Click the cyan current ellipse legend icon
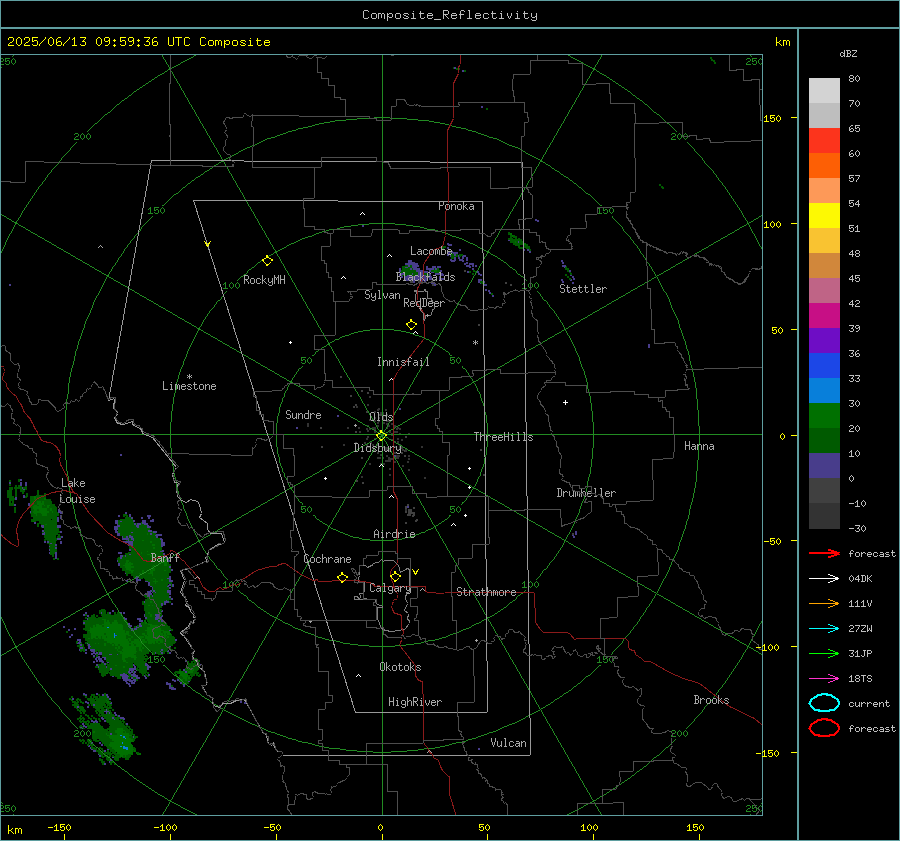 click(824, 703)
